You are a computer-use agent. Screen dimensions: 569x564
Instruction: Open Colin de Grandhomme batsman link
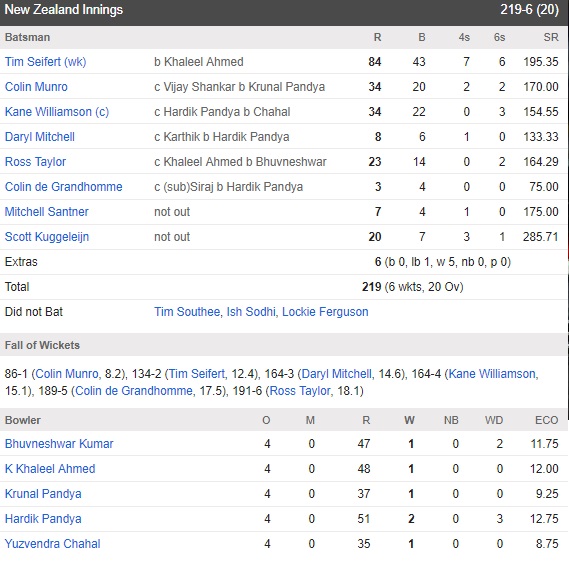click(x=64, y=187)
